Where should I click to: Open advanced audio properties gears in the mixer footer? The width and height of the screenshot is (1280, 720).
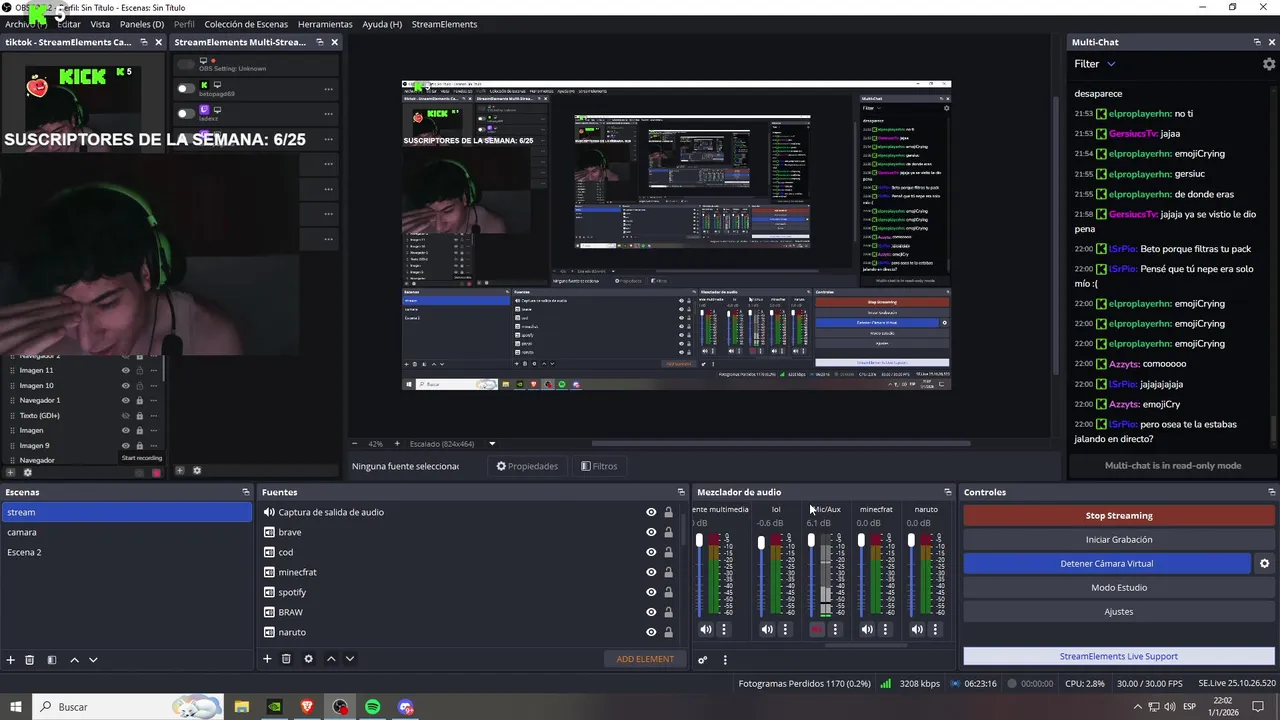click(703, 659)
